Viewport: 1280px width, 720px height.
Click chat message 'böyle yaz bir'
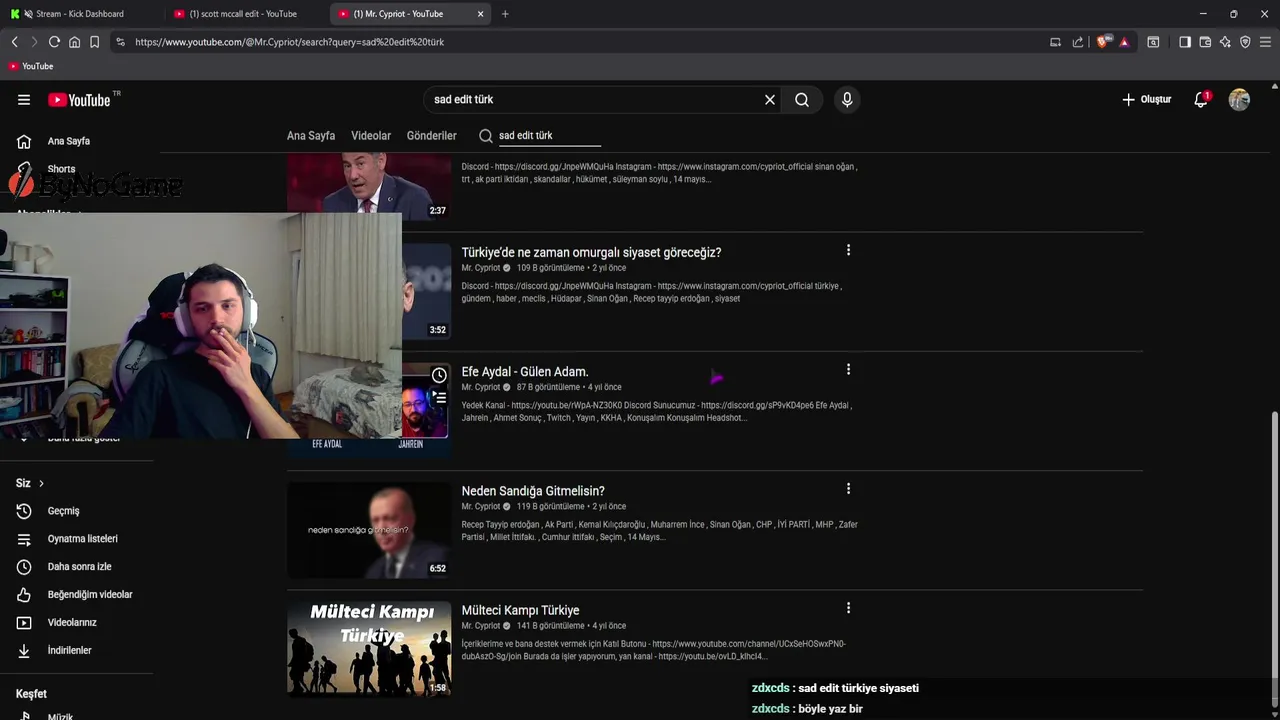(830, 709)
